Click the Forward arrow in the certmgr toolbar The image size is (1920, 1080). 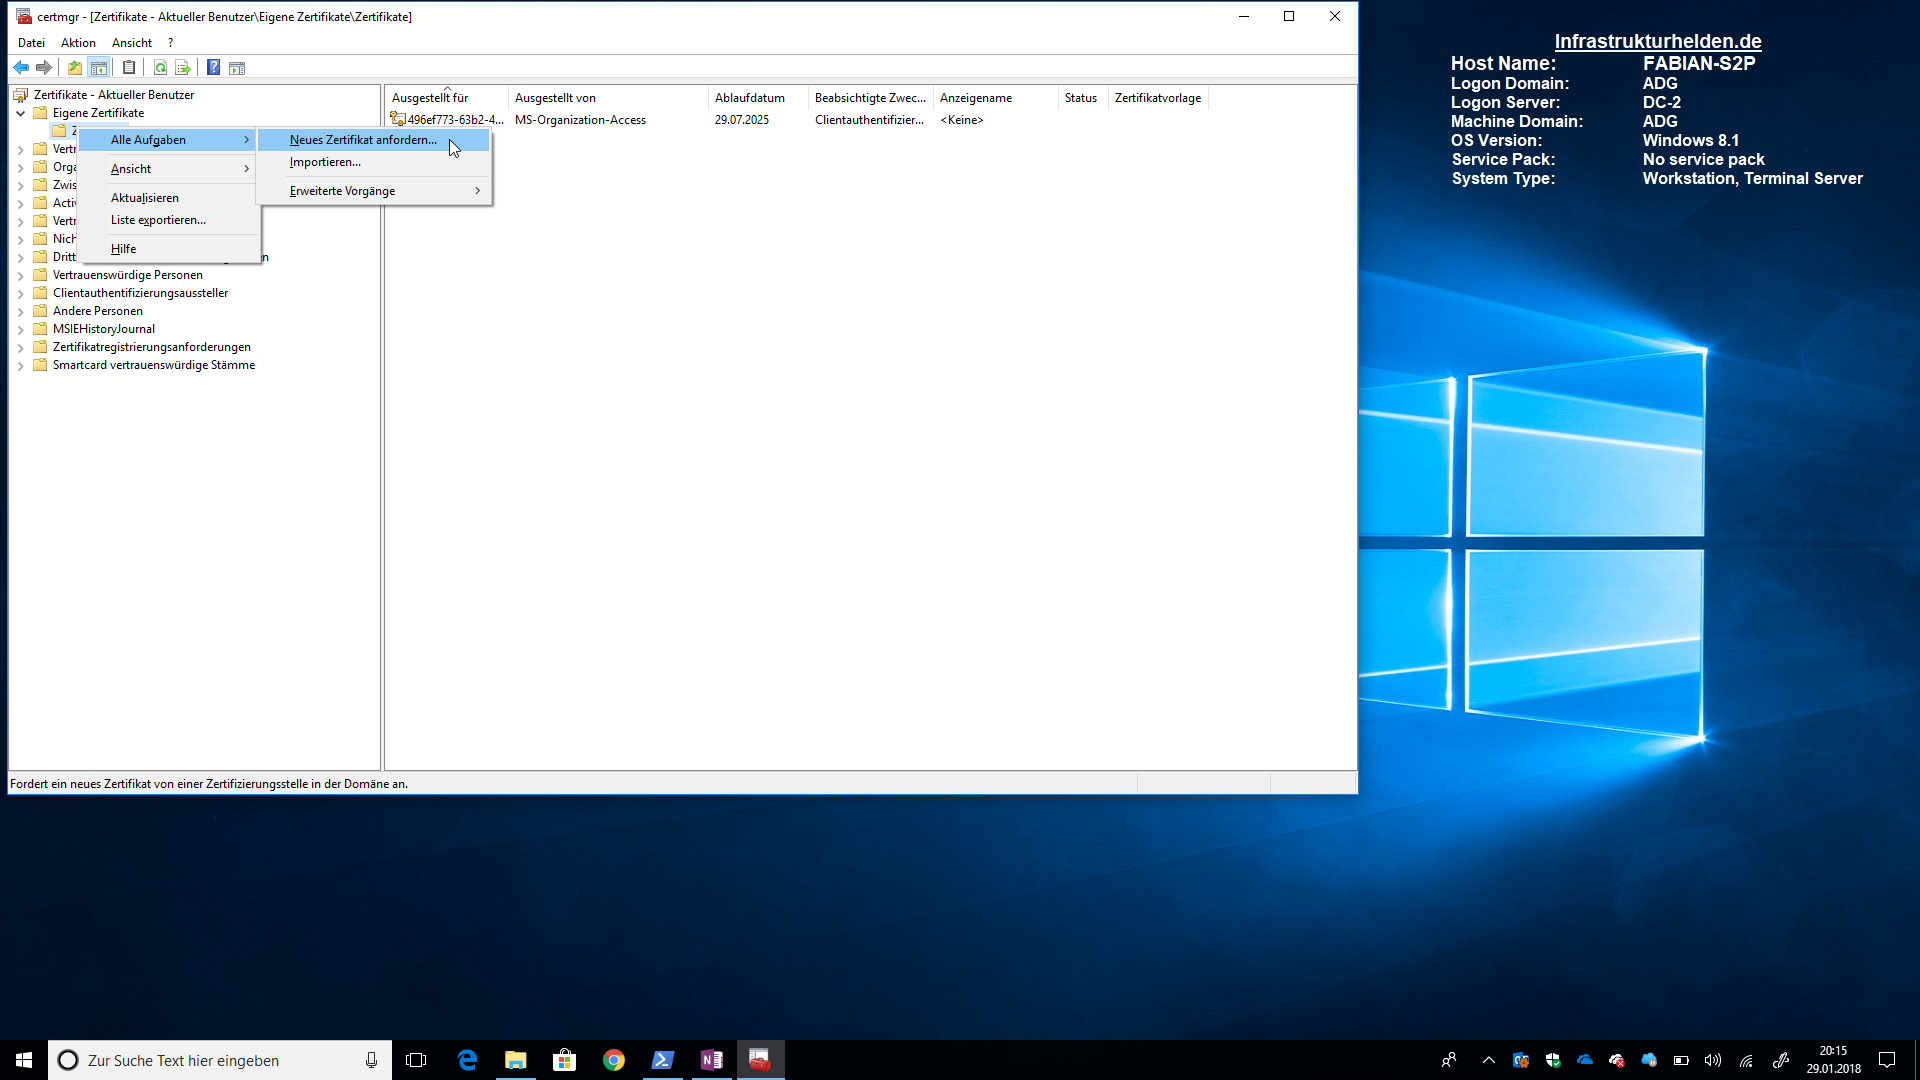[x=44, y=68]
